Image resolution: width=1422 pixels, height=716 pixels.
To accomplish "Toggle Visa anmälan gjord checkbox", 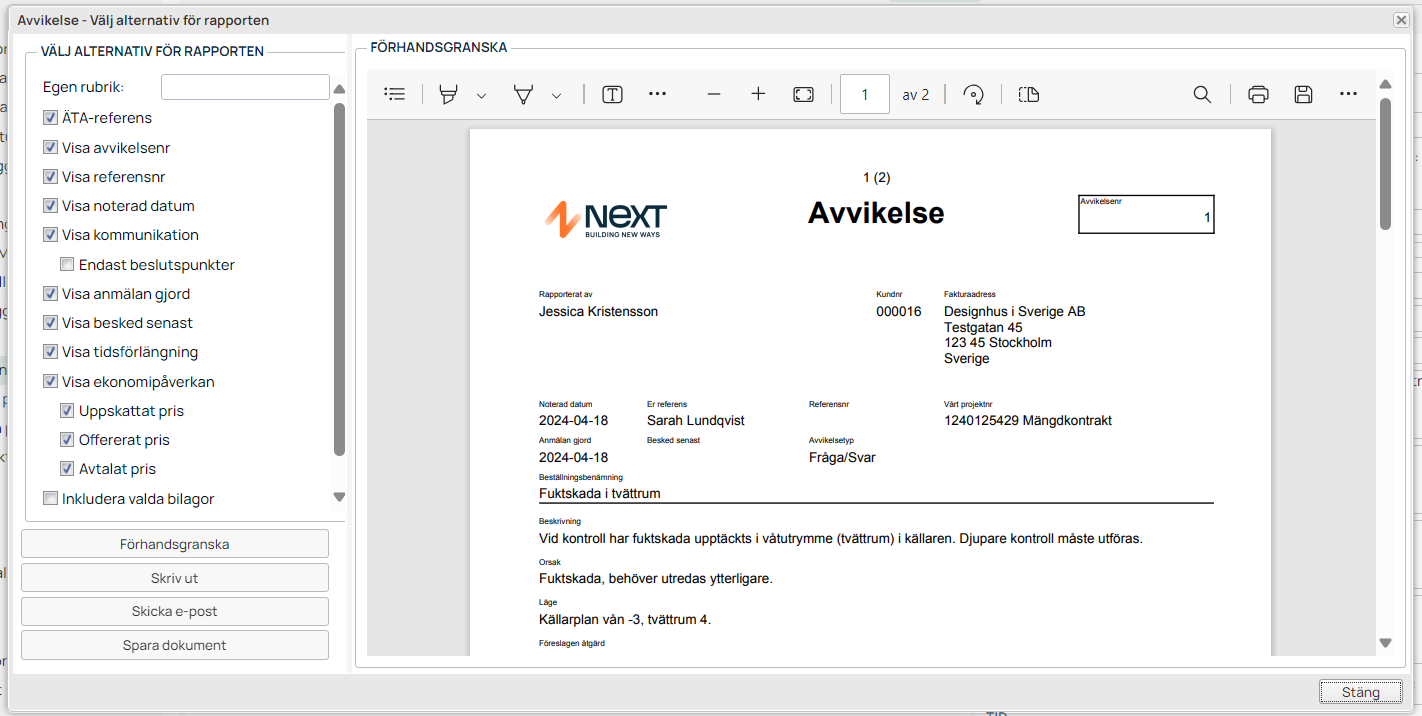I will coord(50,294).
